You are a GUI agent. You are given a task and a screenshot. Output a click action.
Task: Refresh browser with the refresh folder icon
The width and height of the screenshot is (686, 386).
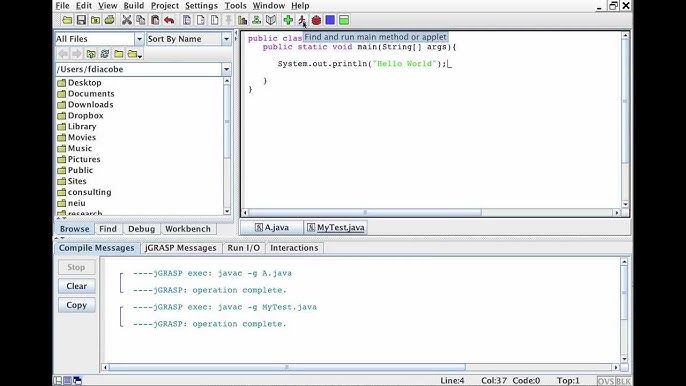click(x=105, y=54)
